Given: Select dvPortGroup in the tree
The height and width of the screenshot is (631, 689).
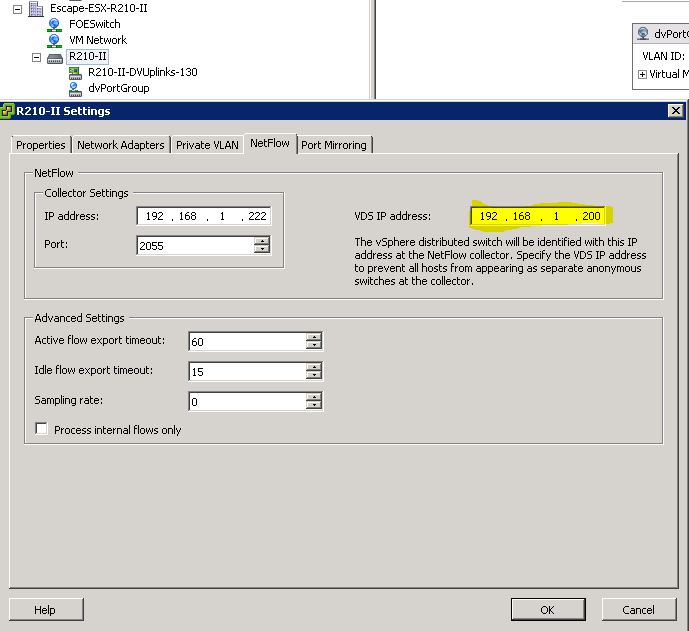Looking at the screenshot, I should [119, 88].
